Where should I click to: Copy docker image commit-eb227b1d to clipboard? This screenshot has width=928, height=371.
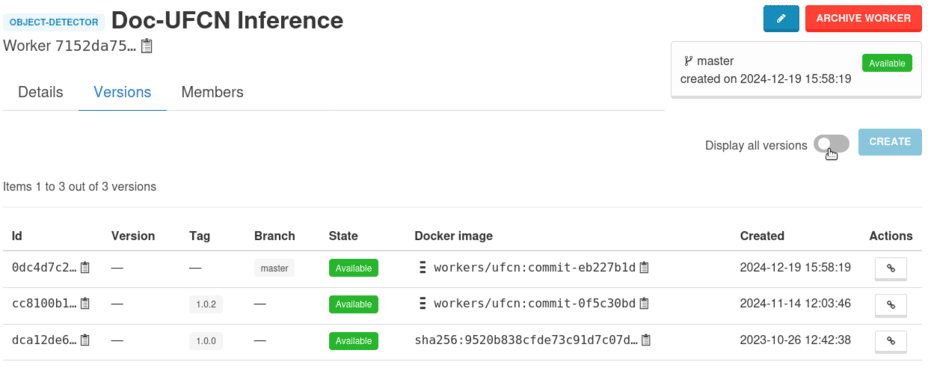[x=645, y=267]
